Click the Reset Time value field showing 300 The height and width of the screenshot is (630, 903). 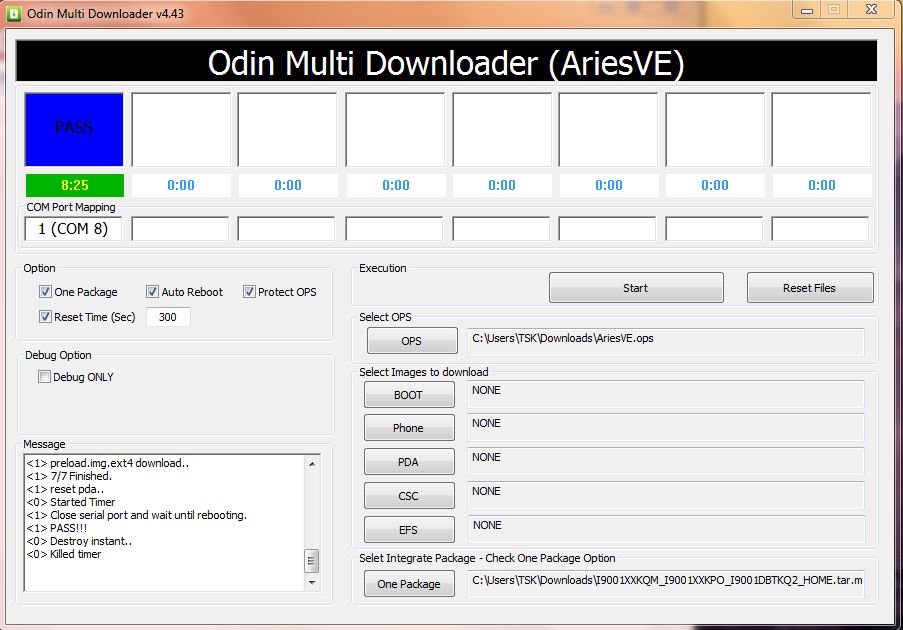(168, 317)
